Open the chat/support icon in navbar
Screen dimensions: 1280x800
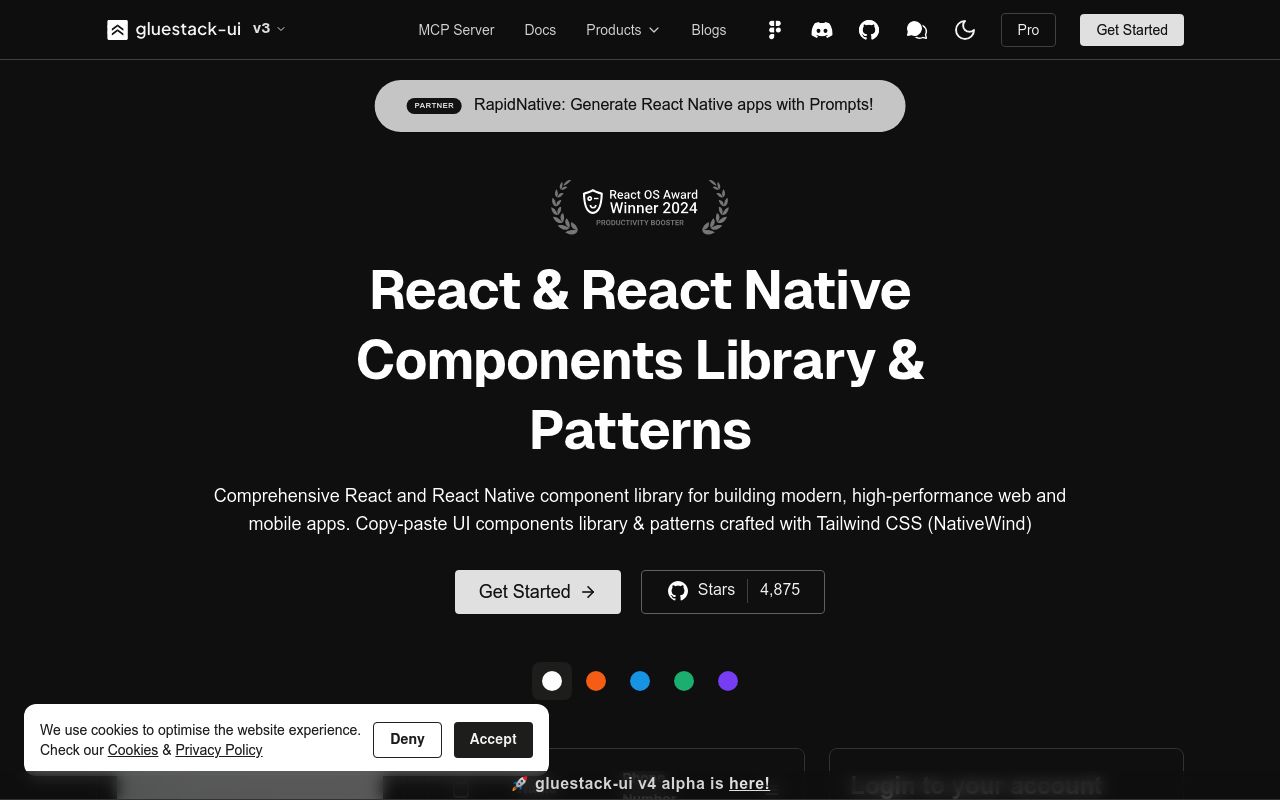coord(916,30)
